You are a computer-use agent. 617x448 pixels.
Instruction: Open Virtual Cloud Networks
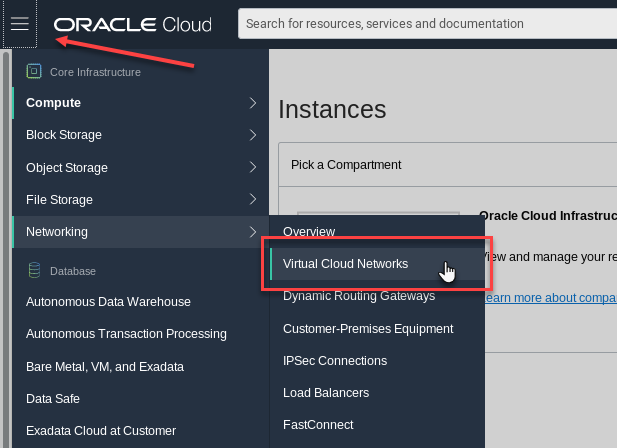coord(377,264)
